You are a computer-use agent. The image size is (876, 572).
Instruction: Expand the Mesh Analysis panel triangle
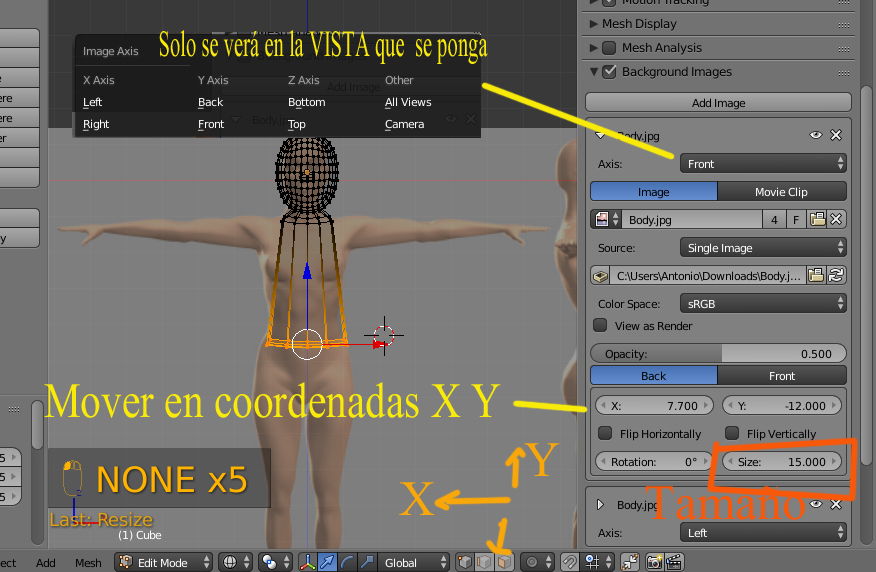[593, 48]
